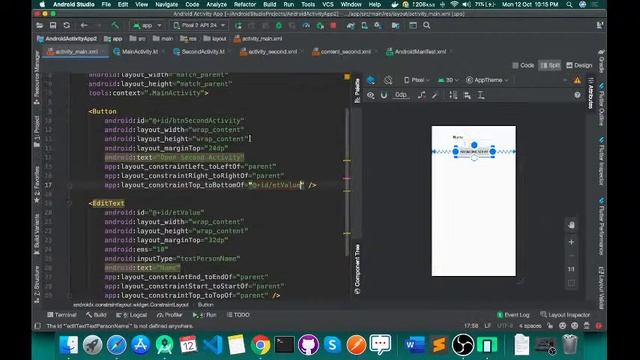
Task: Open the Refactor menu
Action: tap(245, 4)
